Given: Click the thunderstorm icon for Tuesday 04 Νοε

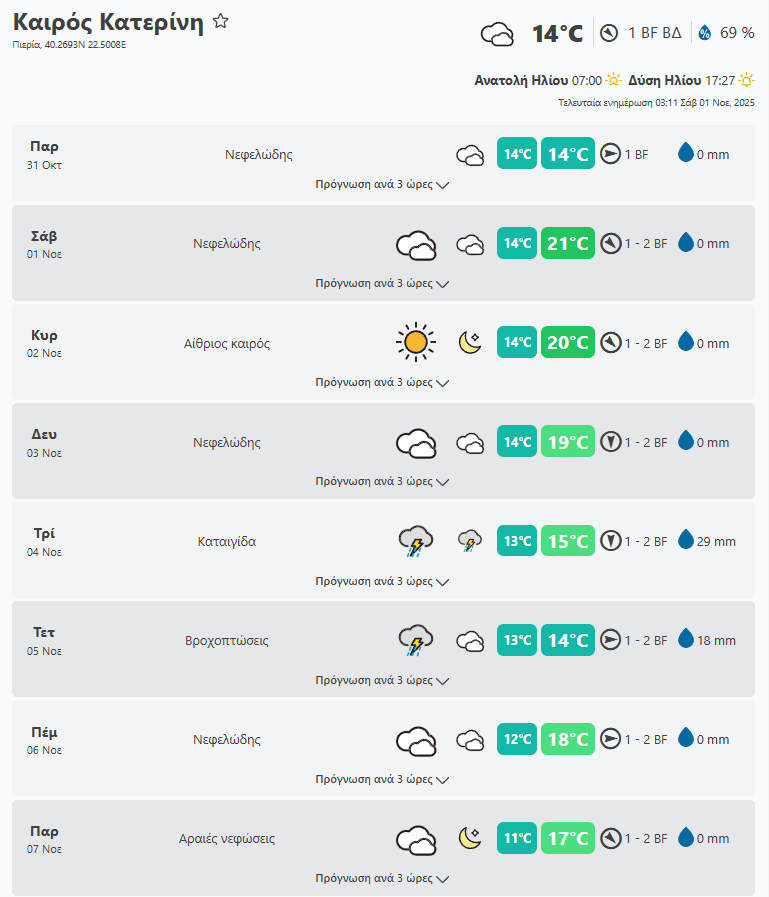Looking at the screenshot, I should [415, 541].
